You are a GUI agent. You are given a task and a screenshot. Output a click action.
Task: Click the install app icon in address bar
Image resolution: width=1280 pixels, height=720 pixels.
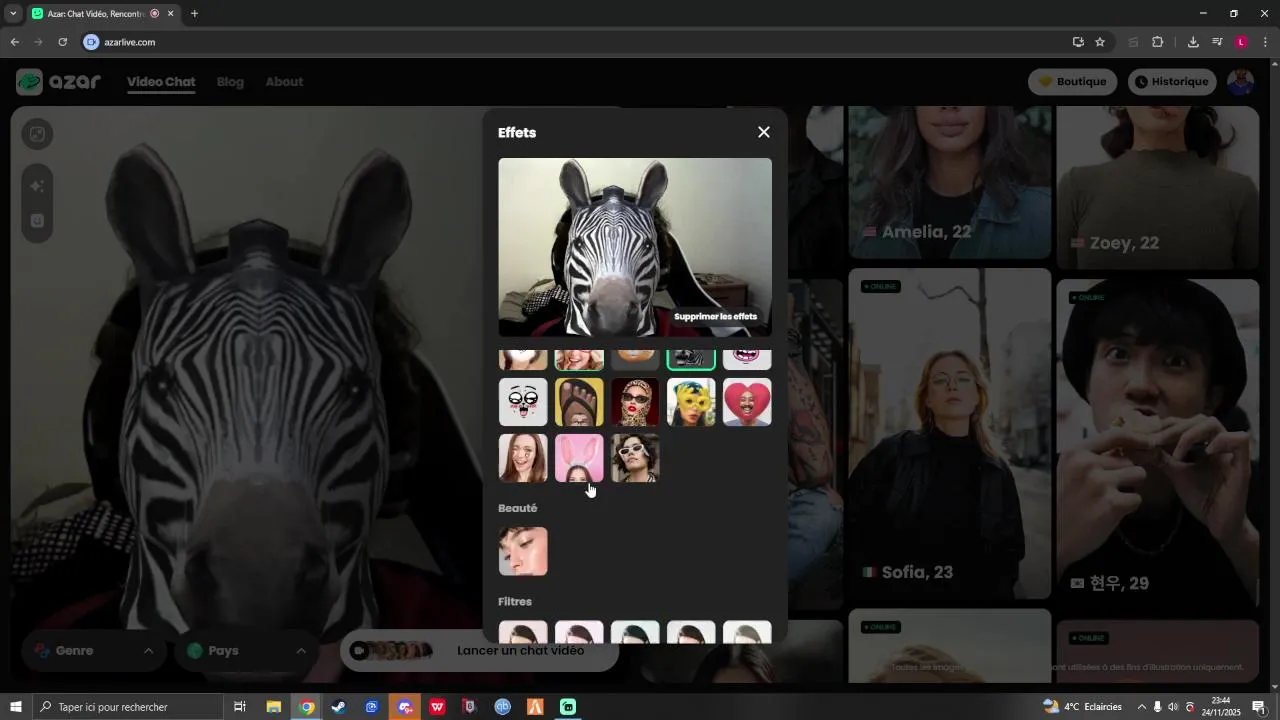(1078, 42)
